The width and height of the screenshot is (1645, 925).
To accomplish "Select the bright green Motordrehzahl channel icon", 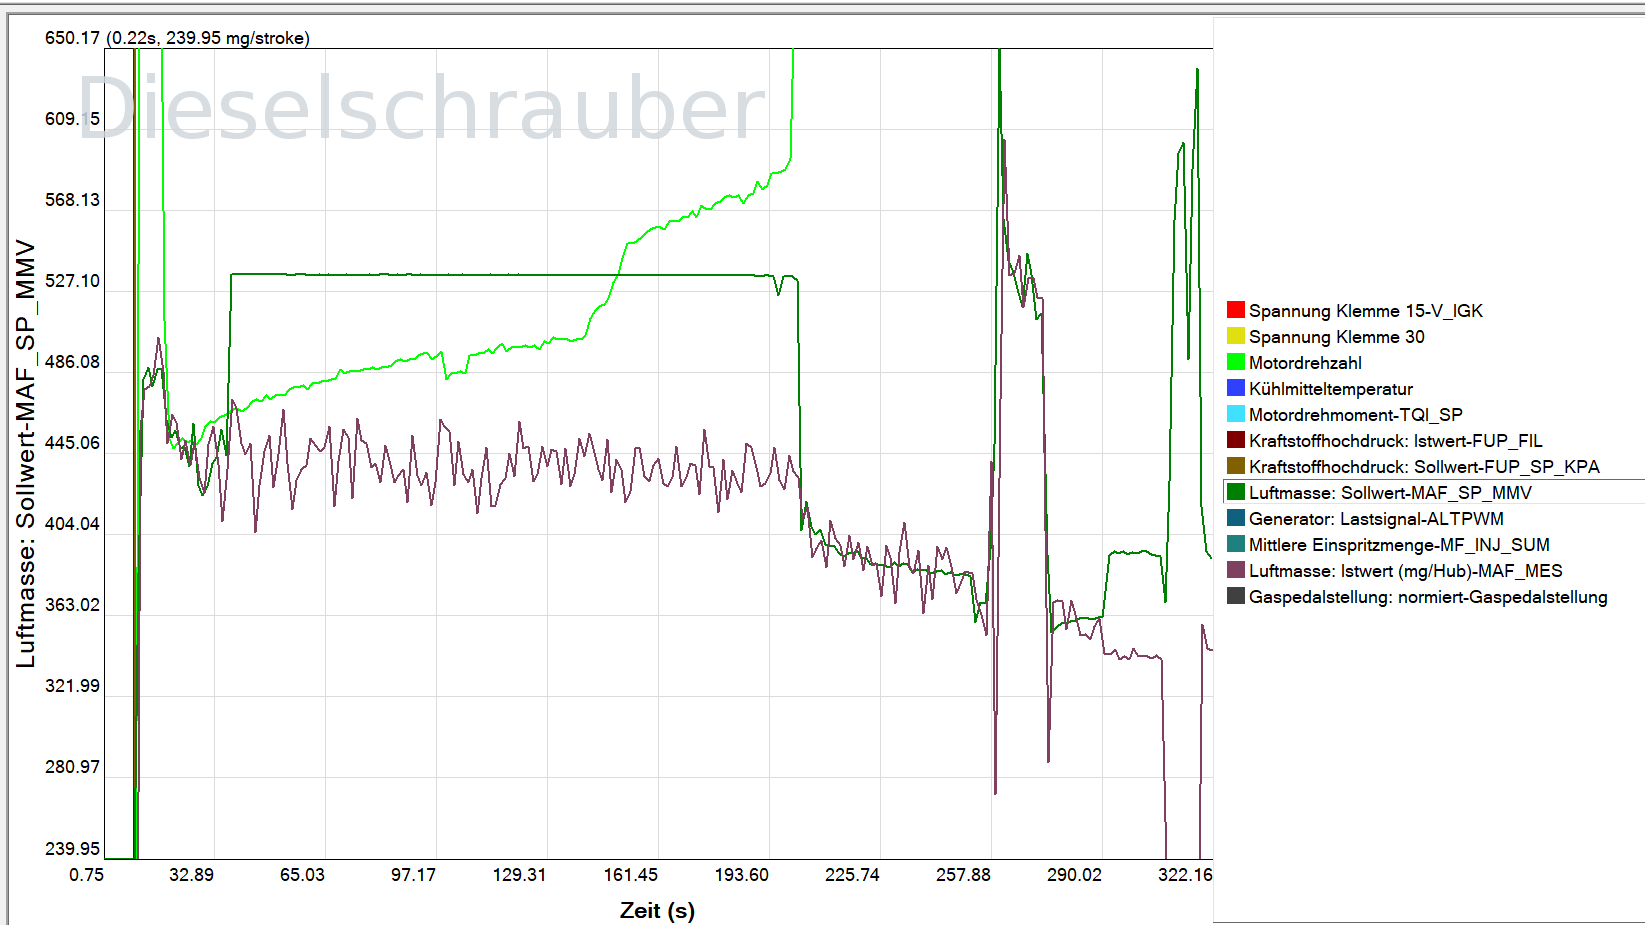I will coord(1235,363).
